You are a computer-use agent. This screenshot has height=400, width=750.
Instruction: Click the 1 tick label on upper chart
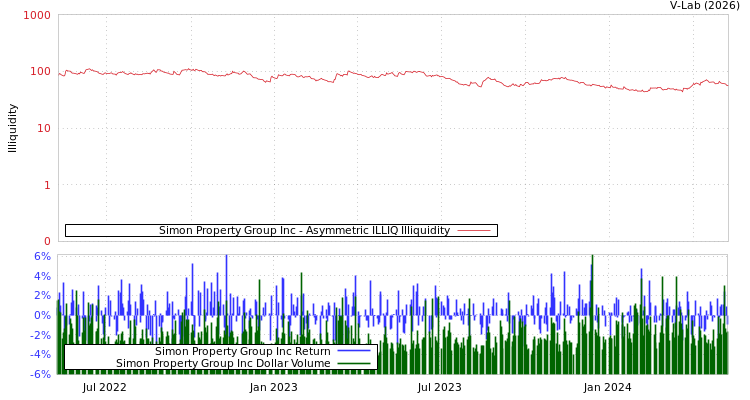tap(47, 185)
